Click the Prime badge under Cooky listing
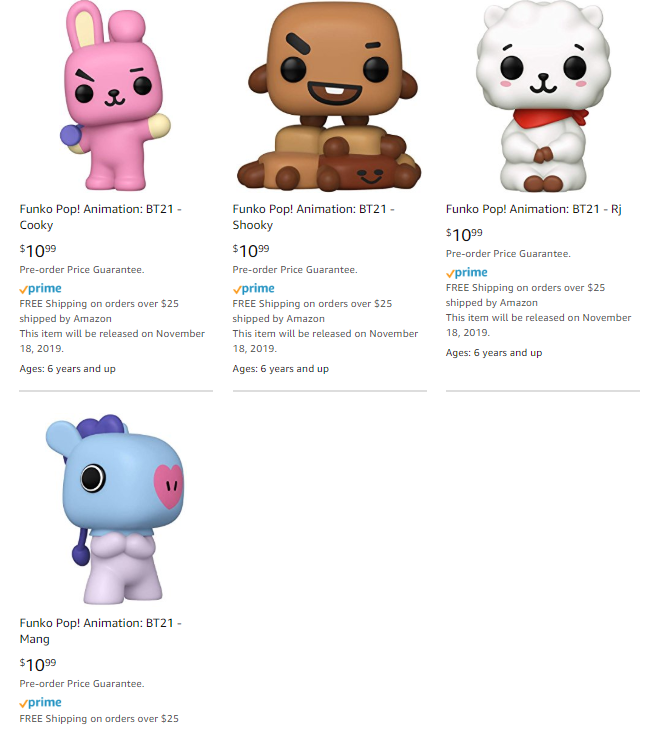The height and width of the screenshot is (729, 649). pos(40,289)
